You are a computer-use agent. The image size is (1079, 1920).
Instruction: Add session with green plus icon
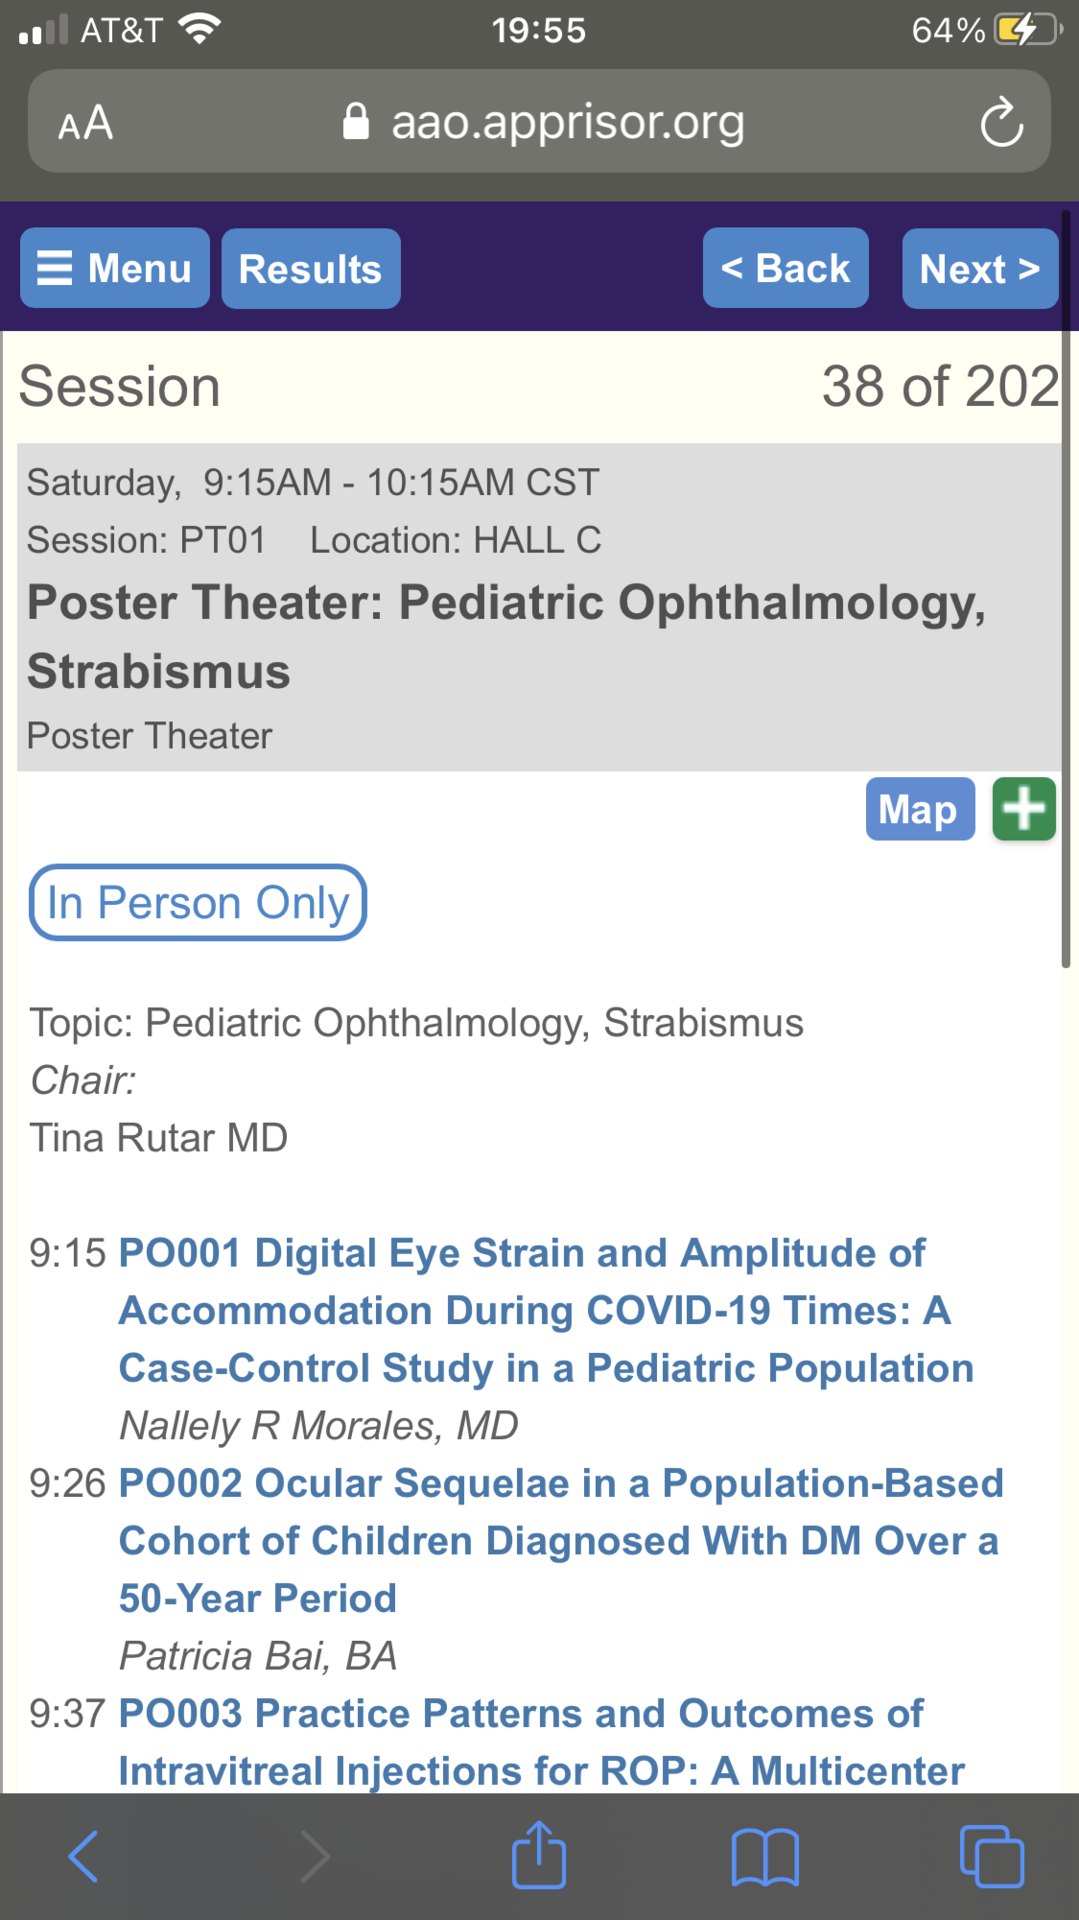pos(1024,809)
